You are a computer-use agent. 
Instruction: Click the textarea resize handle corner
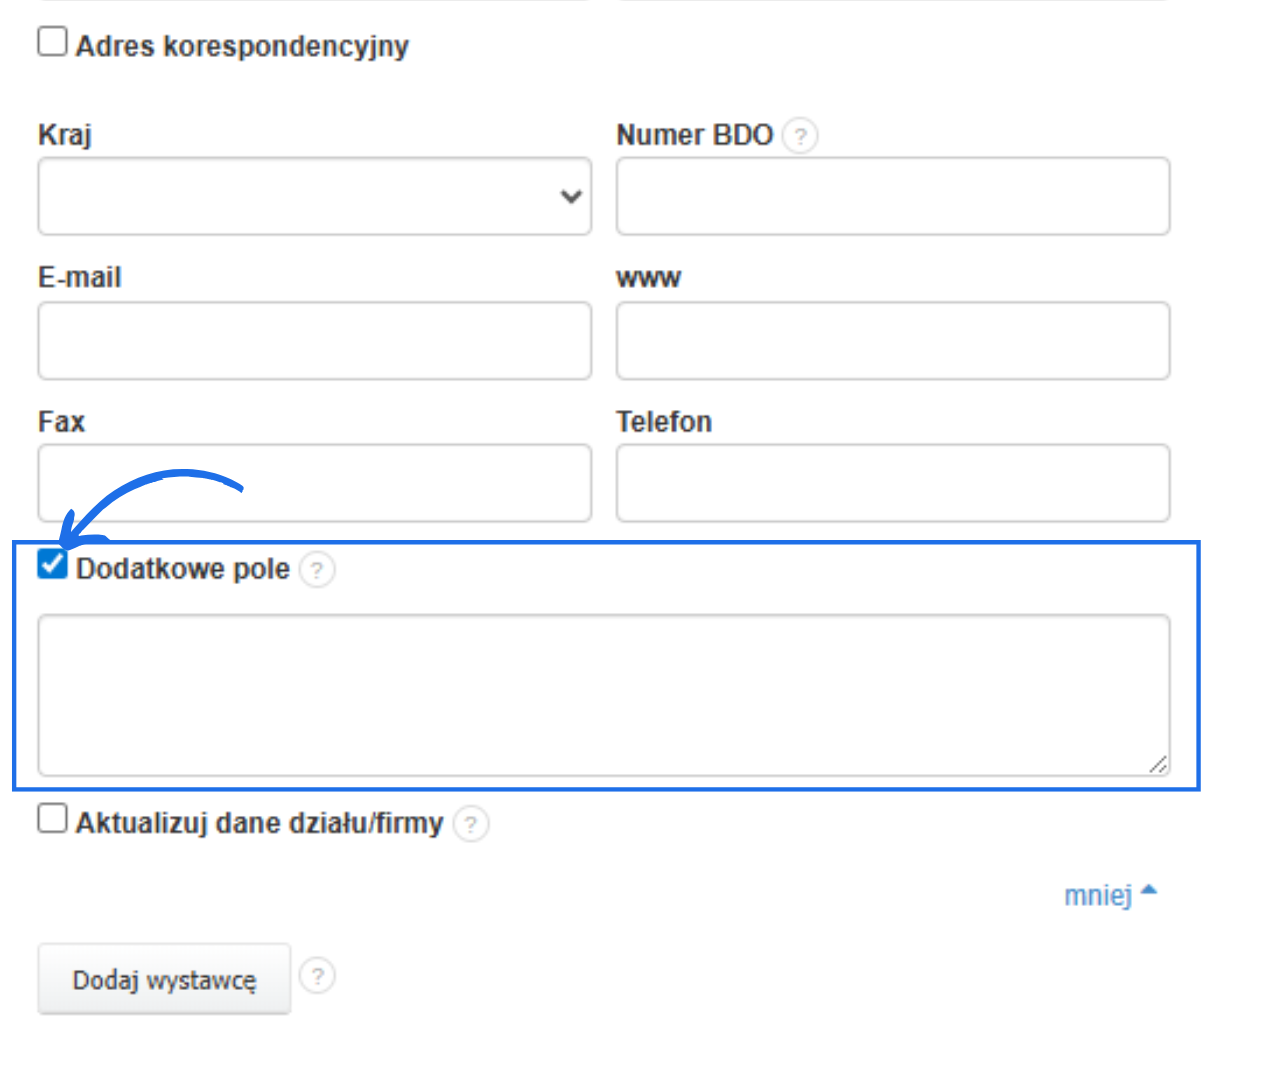[x=1158, y=765]
